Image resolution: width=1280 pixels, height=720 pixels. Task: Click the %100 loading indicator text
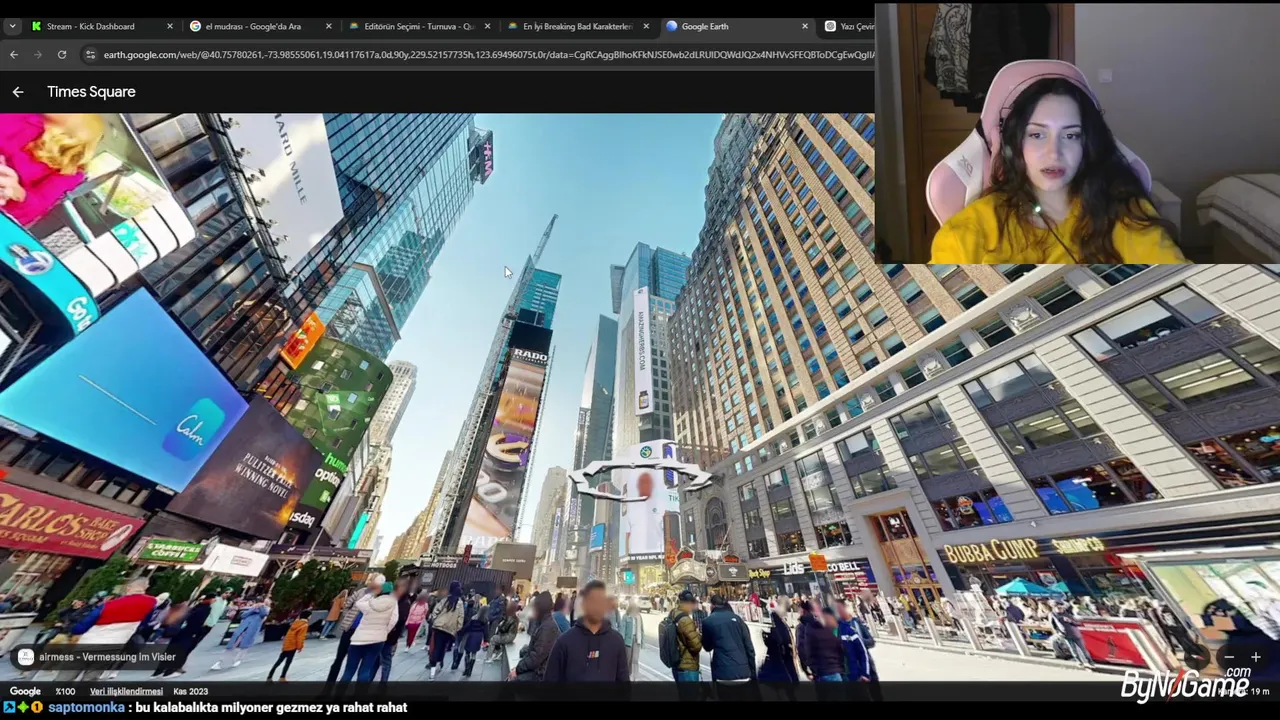[65, 691]
